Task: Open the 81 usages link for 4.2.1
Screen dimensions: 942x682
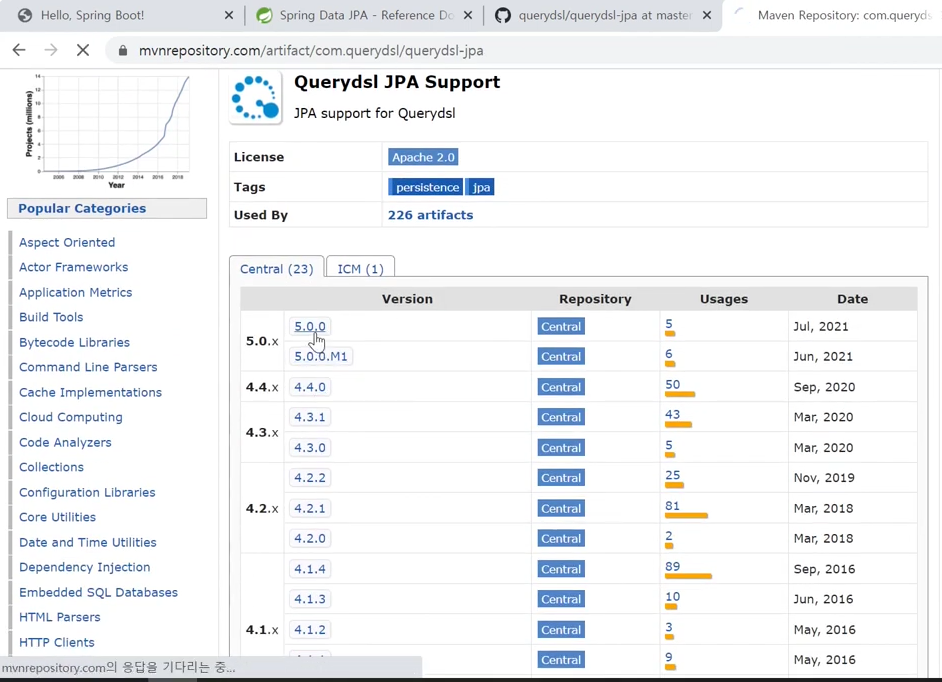Action: pos(672,506)
